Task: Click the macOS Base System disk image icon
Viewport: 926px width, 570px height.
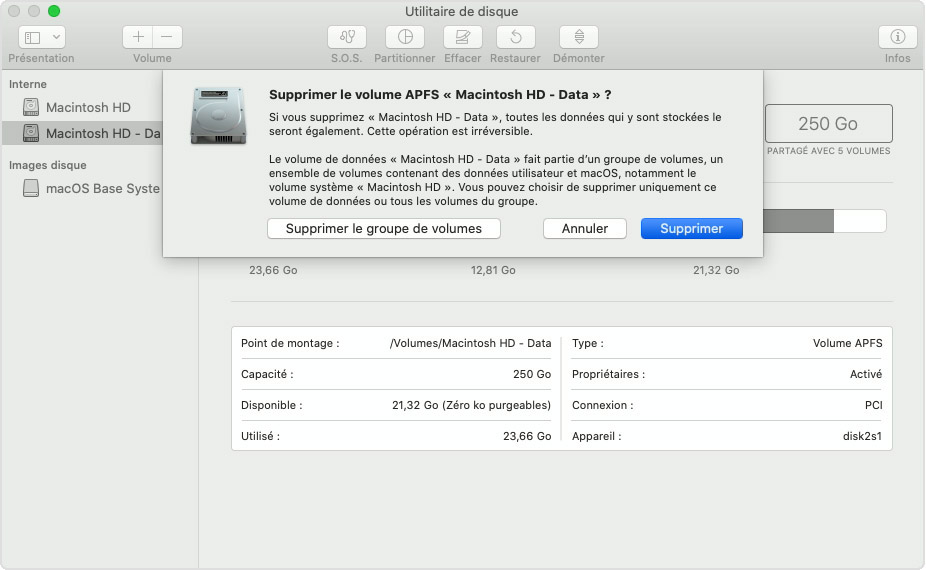Action: click(x=31, y=188)
